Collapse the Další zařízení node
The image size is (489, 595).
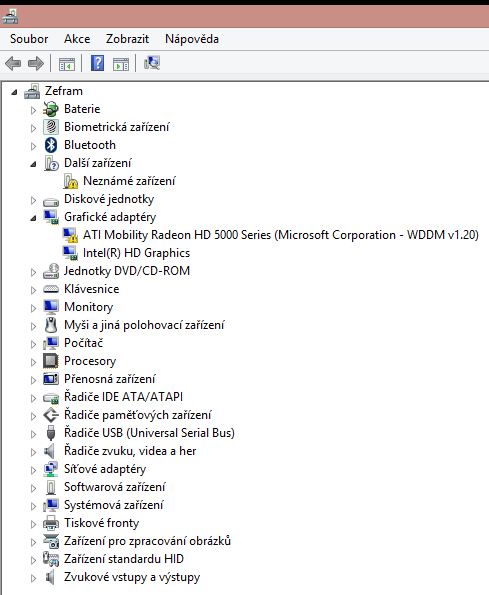coord(33,164)
